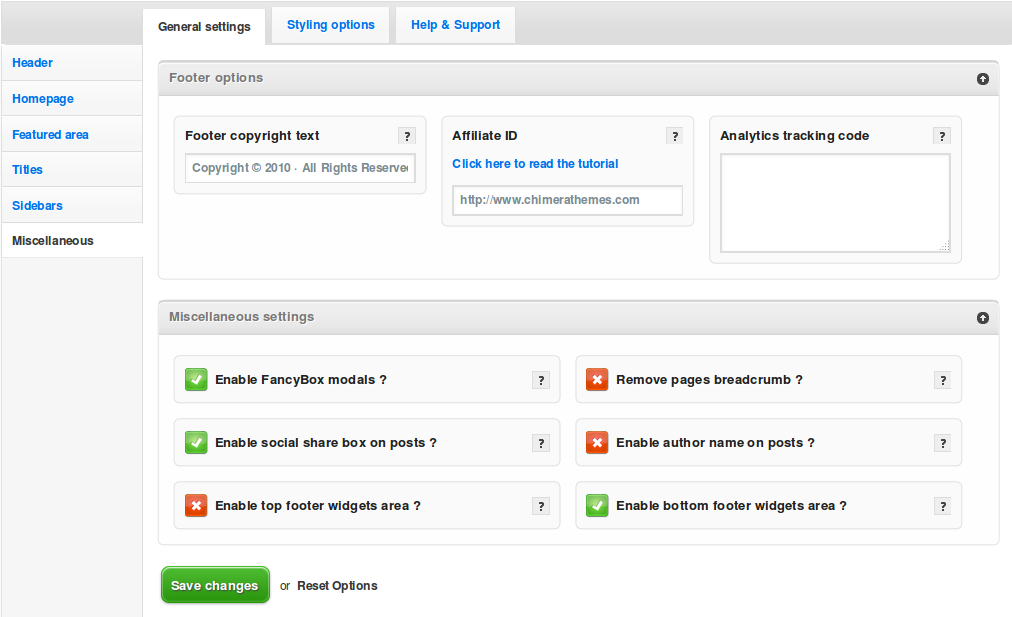Focus the Affiliate ID URL input field

coord(567,200)
